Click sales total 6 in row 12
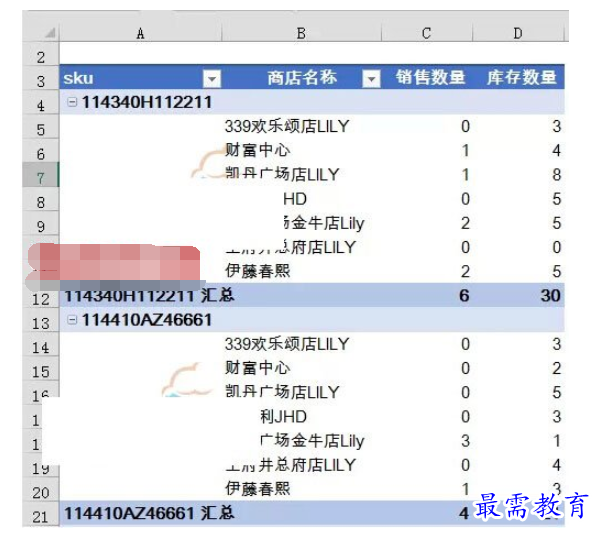 point(464,296)
